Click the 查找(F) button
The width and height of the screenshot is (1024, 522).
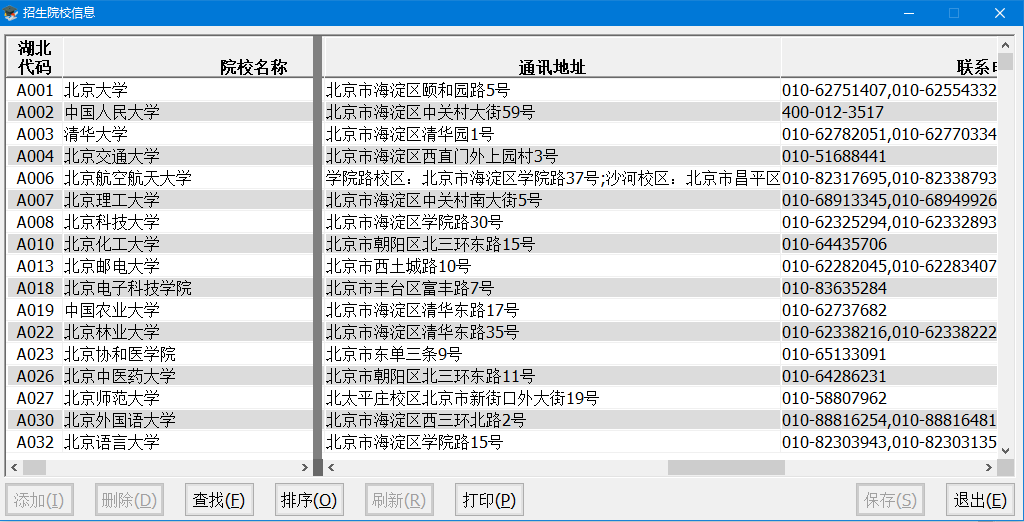[x=219, y=500]
